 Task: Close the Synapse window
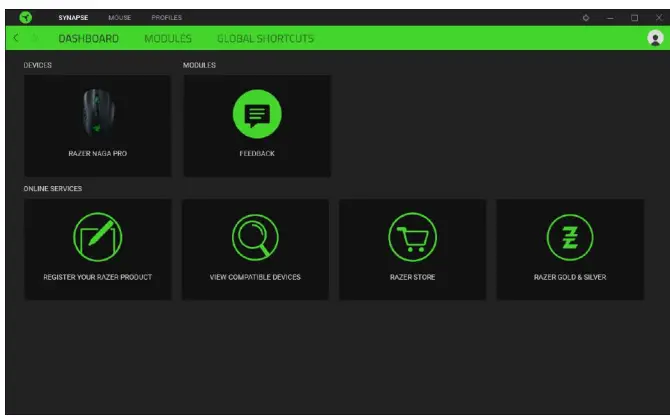pyautogui.click(x=658, y=18)
